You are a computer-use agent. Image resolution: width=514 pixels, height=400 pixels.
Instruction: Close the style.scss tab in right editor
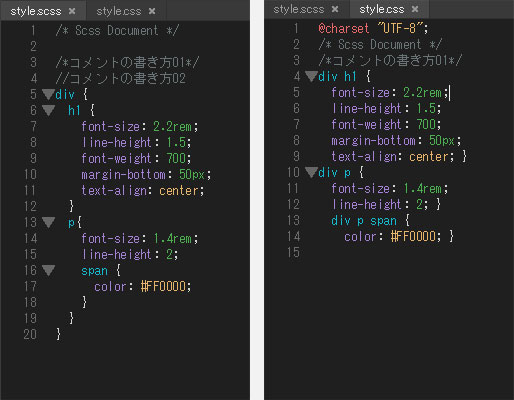pos(335,9)
